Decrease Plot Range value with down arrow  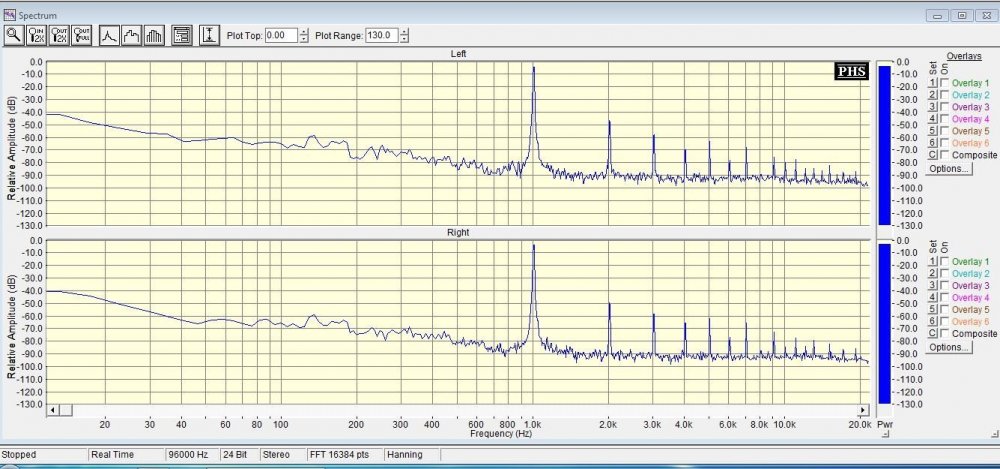tap(404, 40)
